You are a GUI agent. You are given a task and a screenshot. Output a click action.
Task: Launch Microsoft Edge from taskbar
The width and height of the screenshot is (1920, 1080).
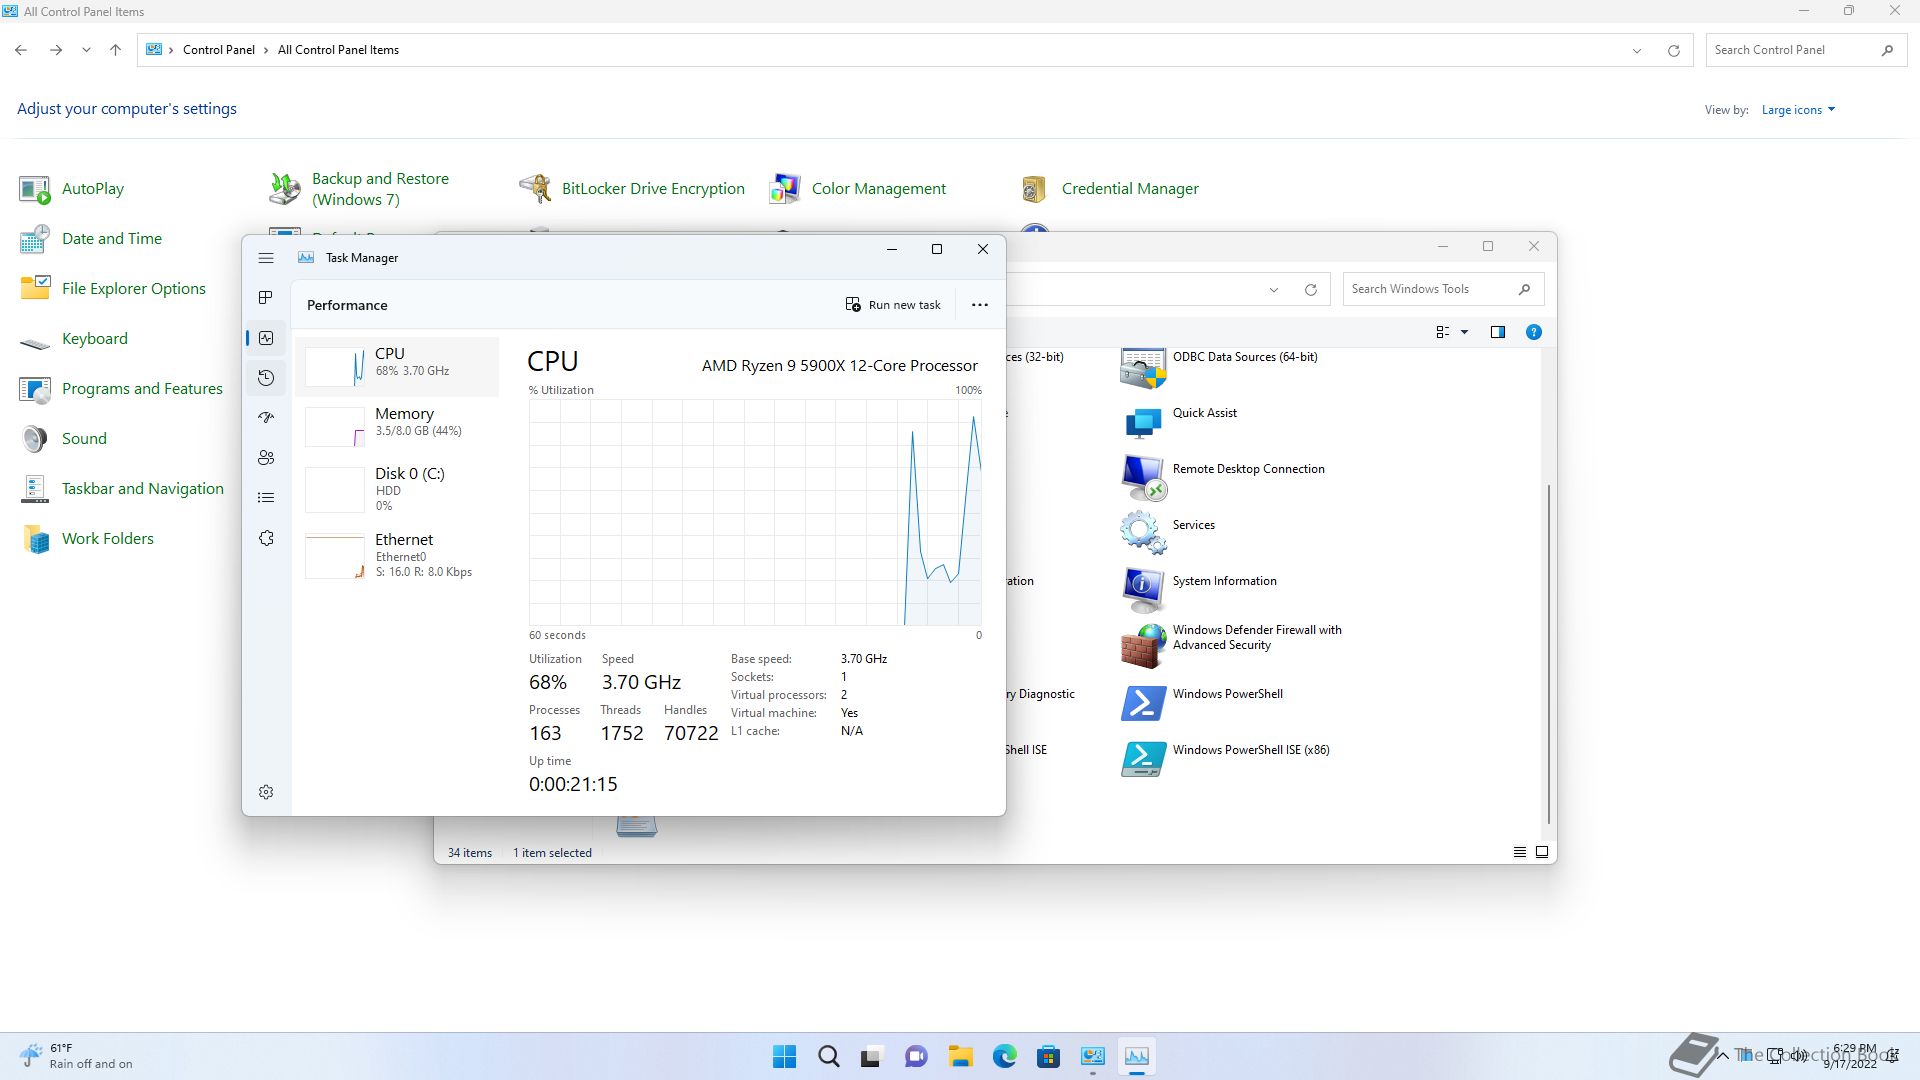pos(1005,1056)
